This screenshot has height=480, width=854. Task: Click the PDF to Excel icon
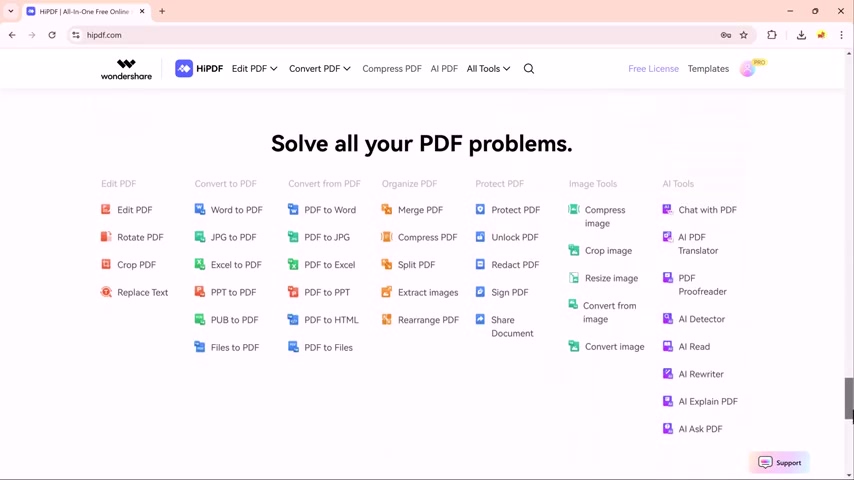tap(293, 264)
